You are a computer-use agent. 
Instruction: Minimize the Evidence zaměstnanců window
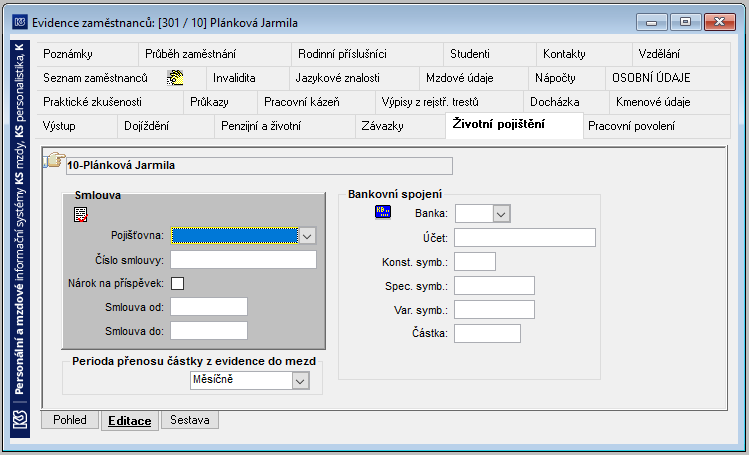coord(652,22)
